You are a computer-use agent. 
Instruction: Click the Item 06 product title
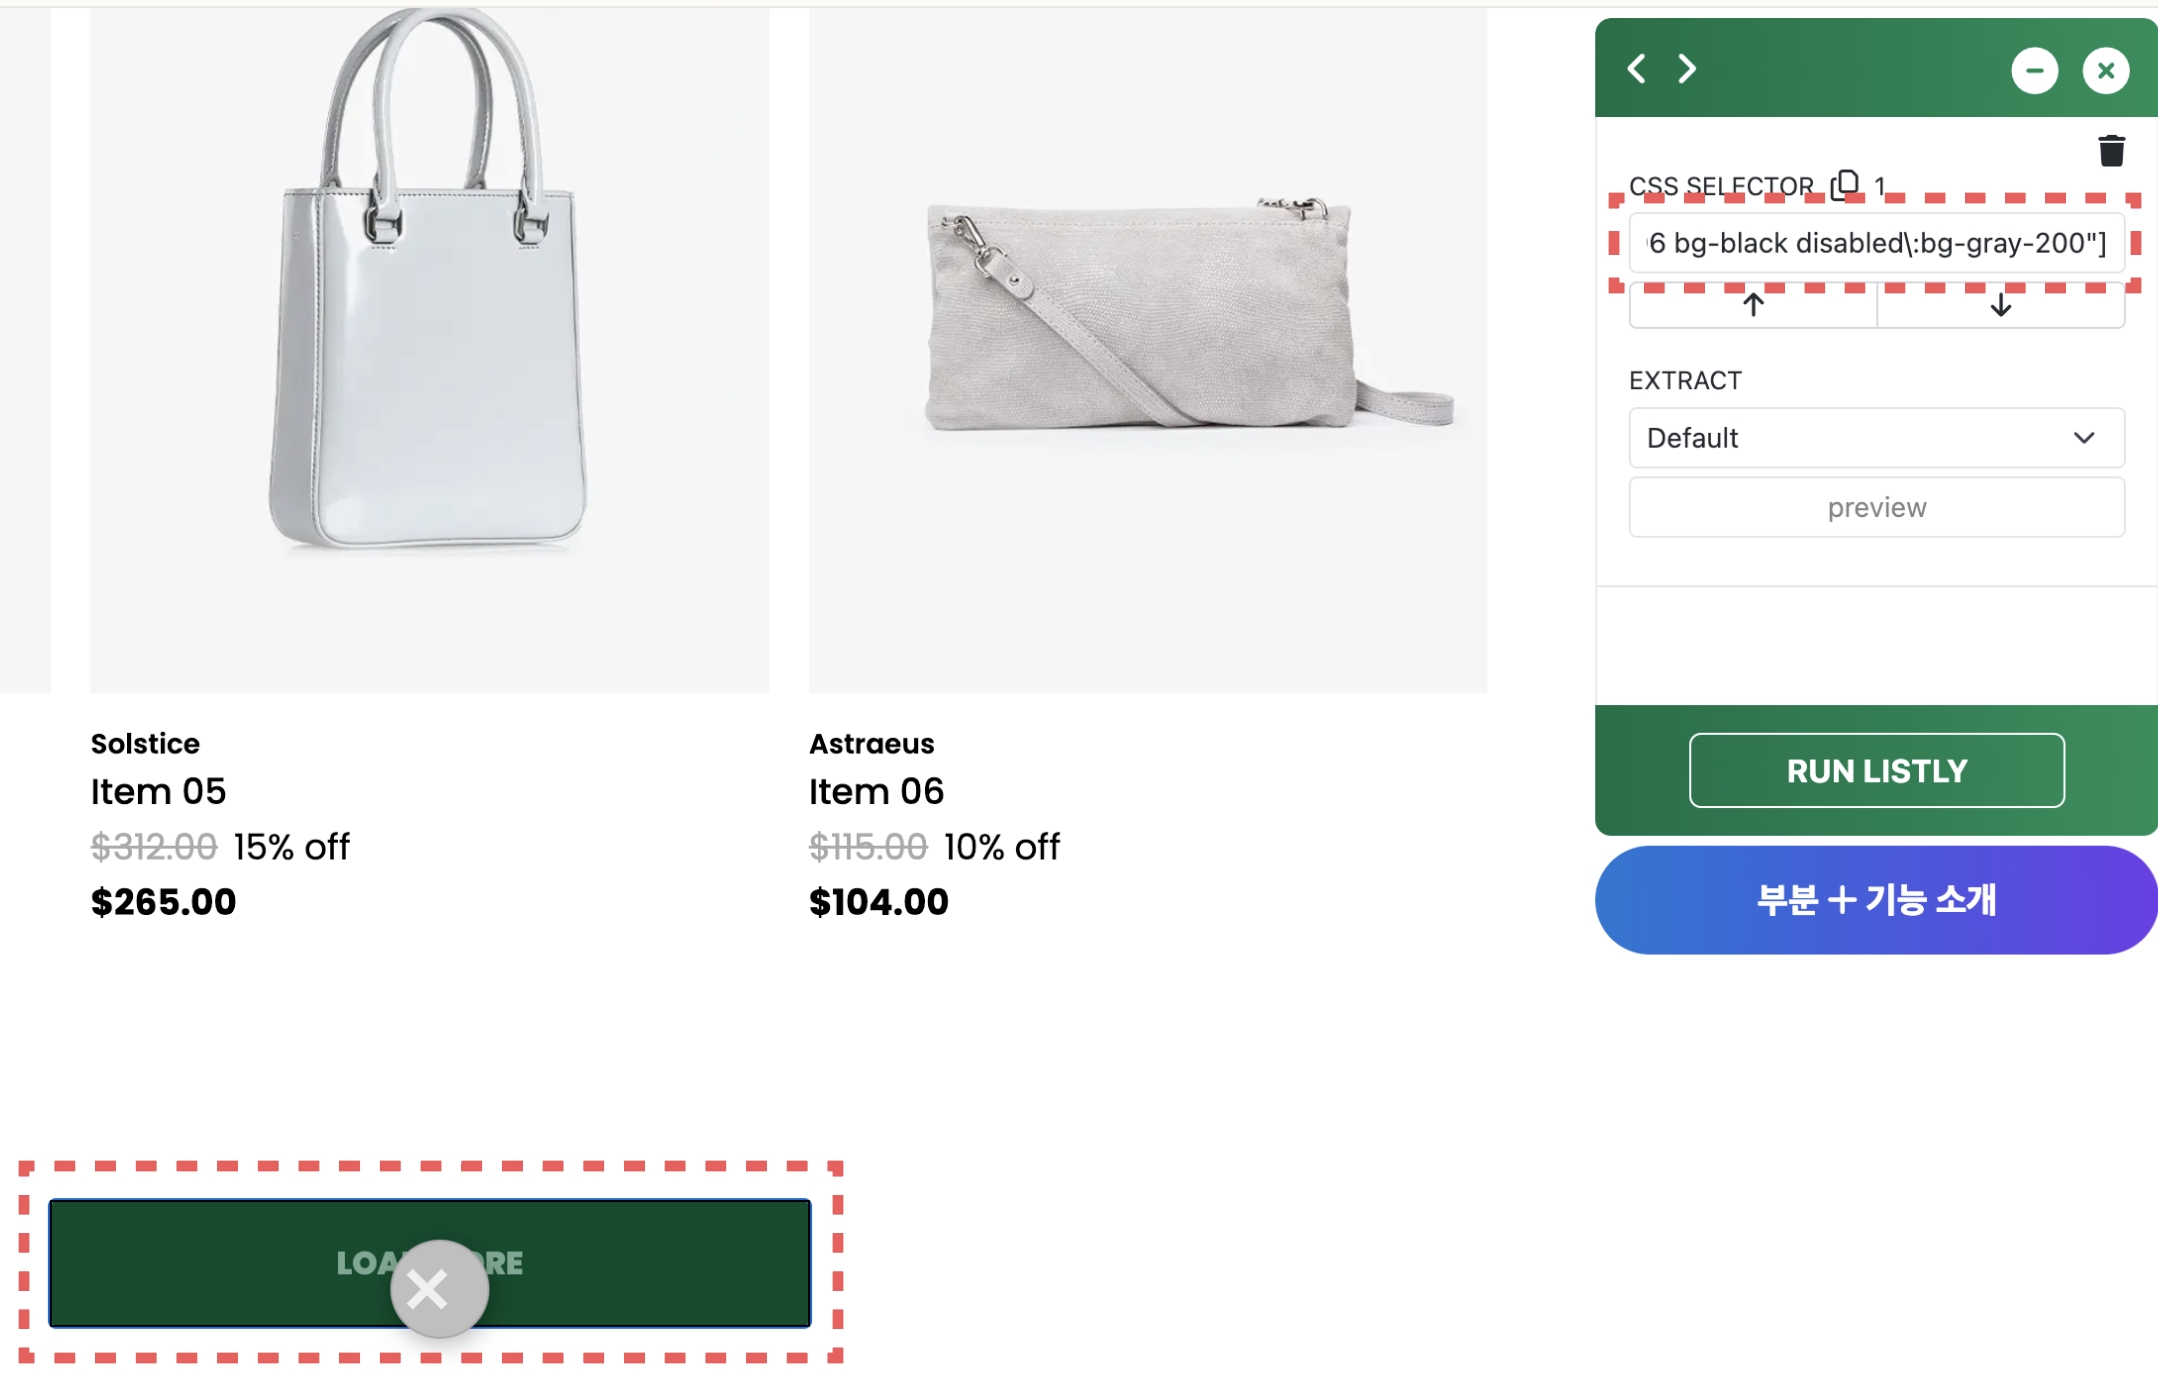[876, 792]
